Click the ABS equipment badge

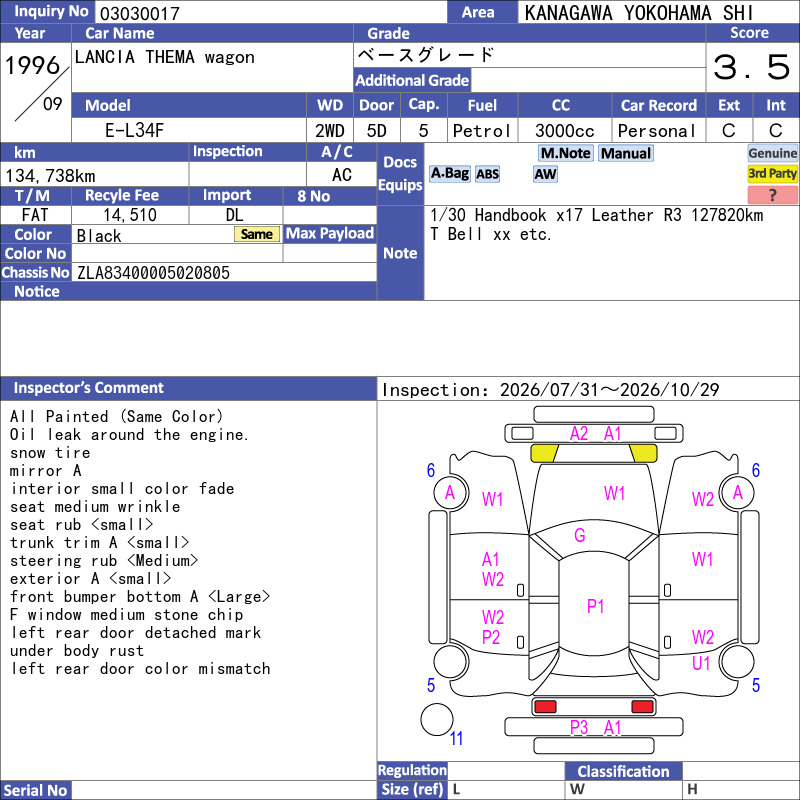click(487, 174)
